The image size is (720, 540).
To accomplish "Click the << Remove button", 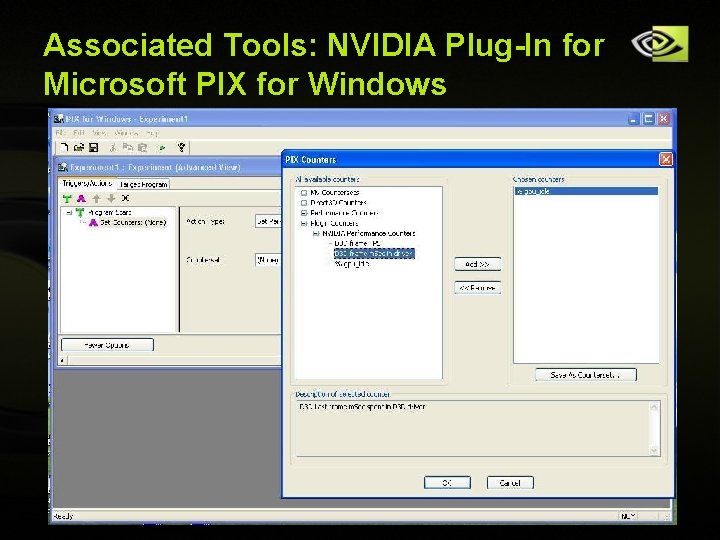I will click(478, 288).
